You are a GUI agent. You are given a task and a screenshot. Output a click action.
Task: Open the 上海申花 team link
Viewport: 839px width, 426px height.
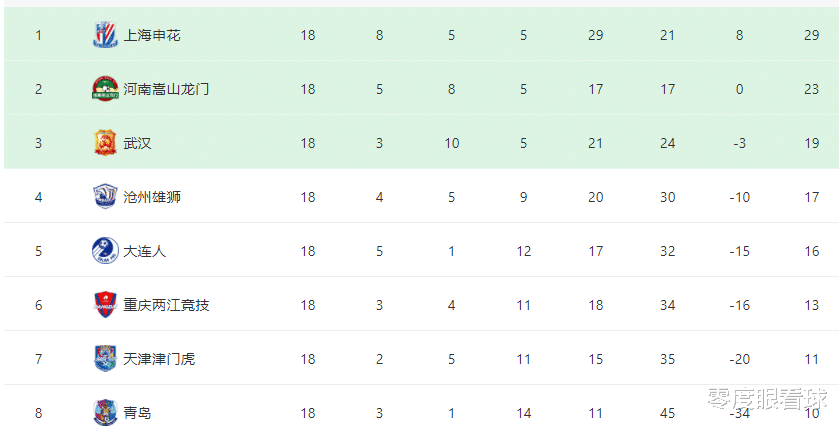[x=152, y=35]
